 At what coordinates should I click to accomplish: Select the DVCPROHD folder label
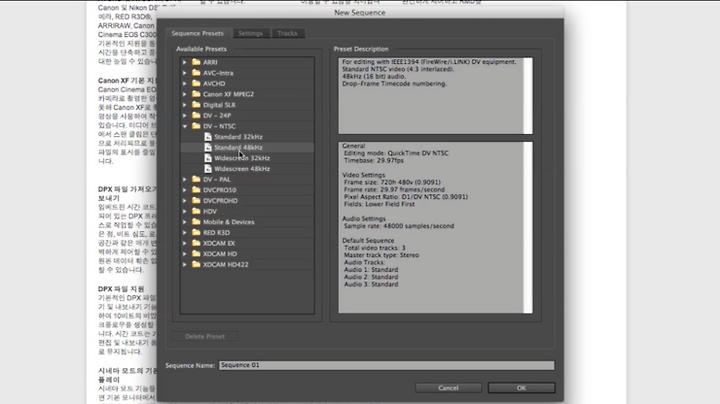(x=220, y=201)
